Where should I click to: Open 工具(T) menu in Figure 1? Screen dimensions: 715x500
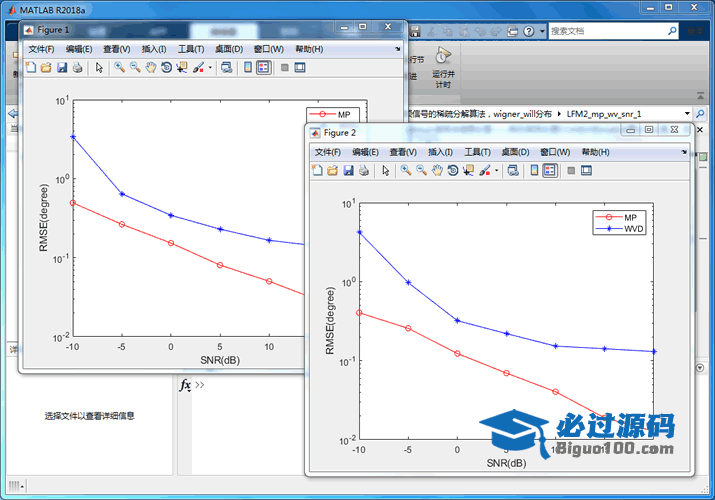pyautogui.click(x=191, y=49)
